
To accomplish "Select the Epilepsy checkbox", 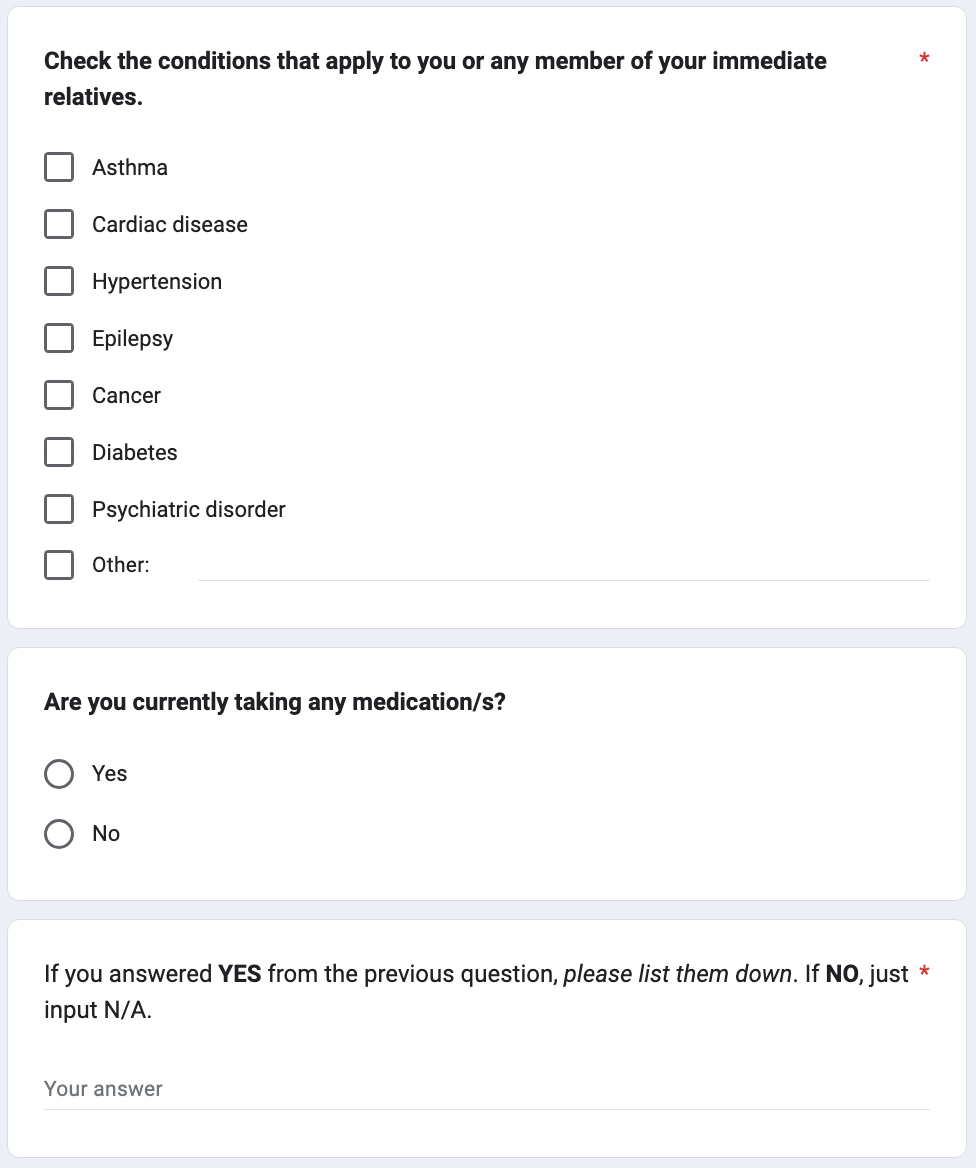I will [x=59, y=338].
